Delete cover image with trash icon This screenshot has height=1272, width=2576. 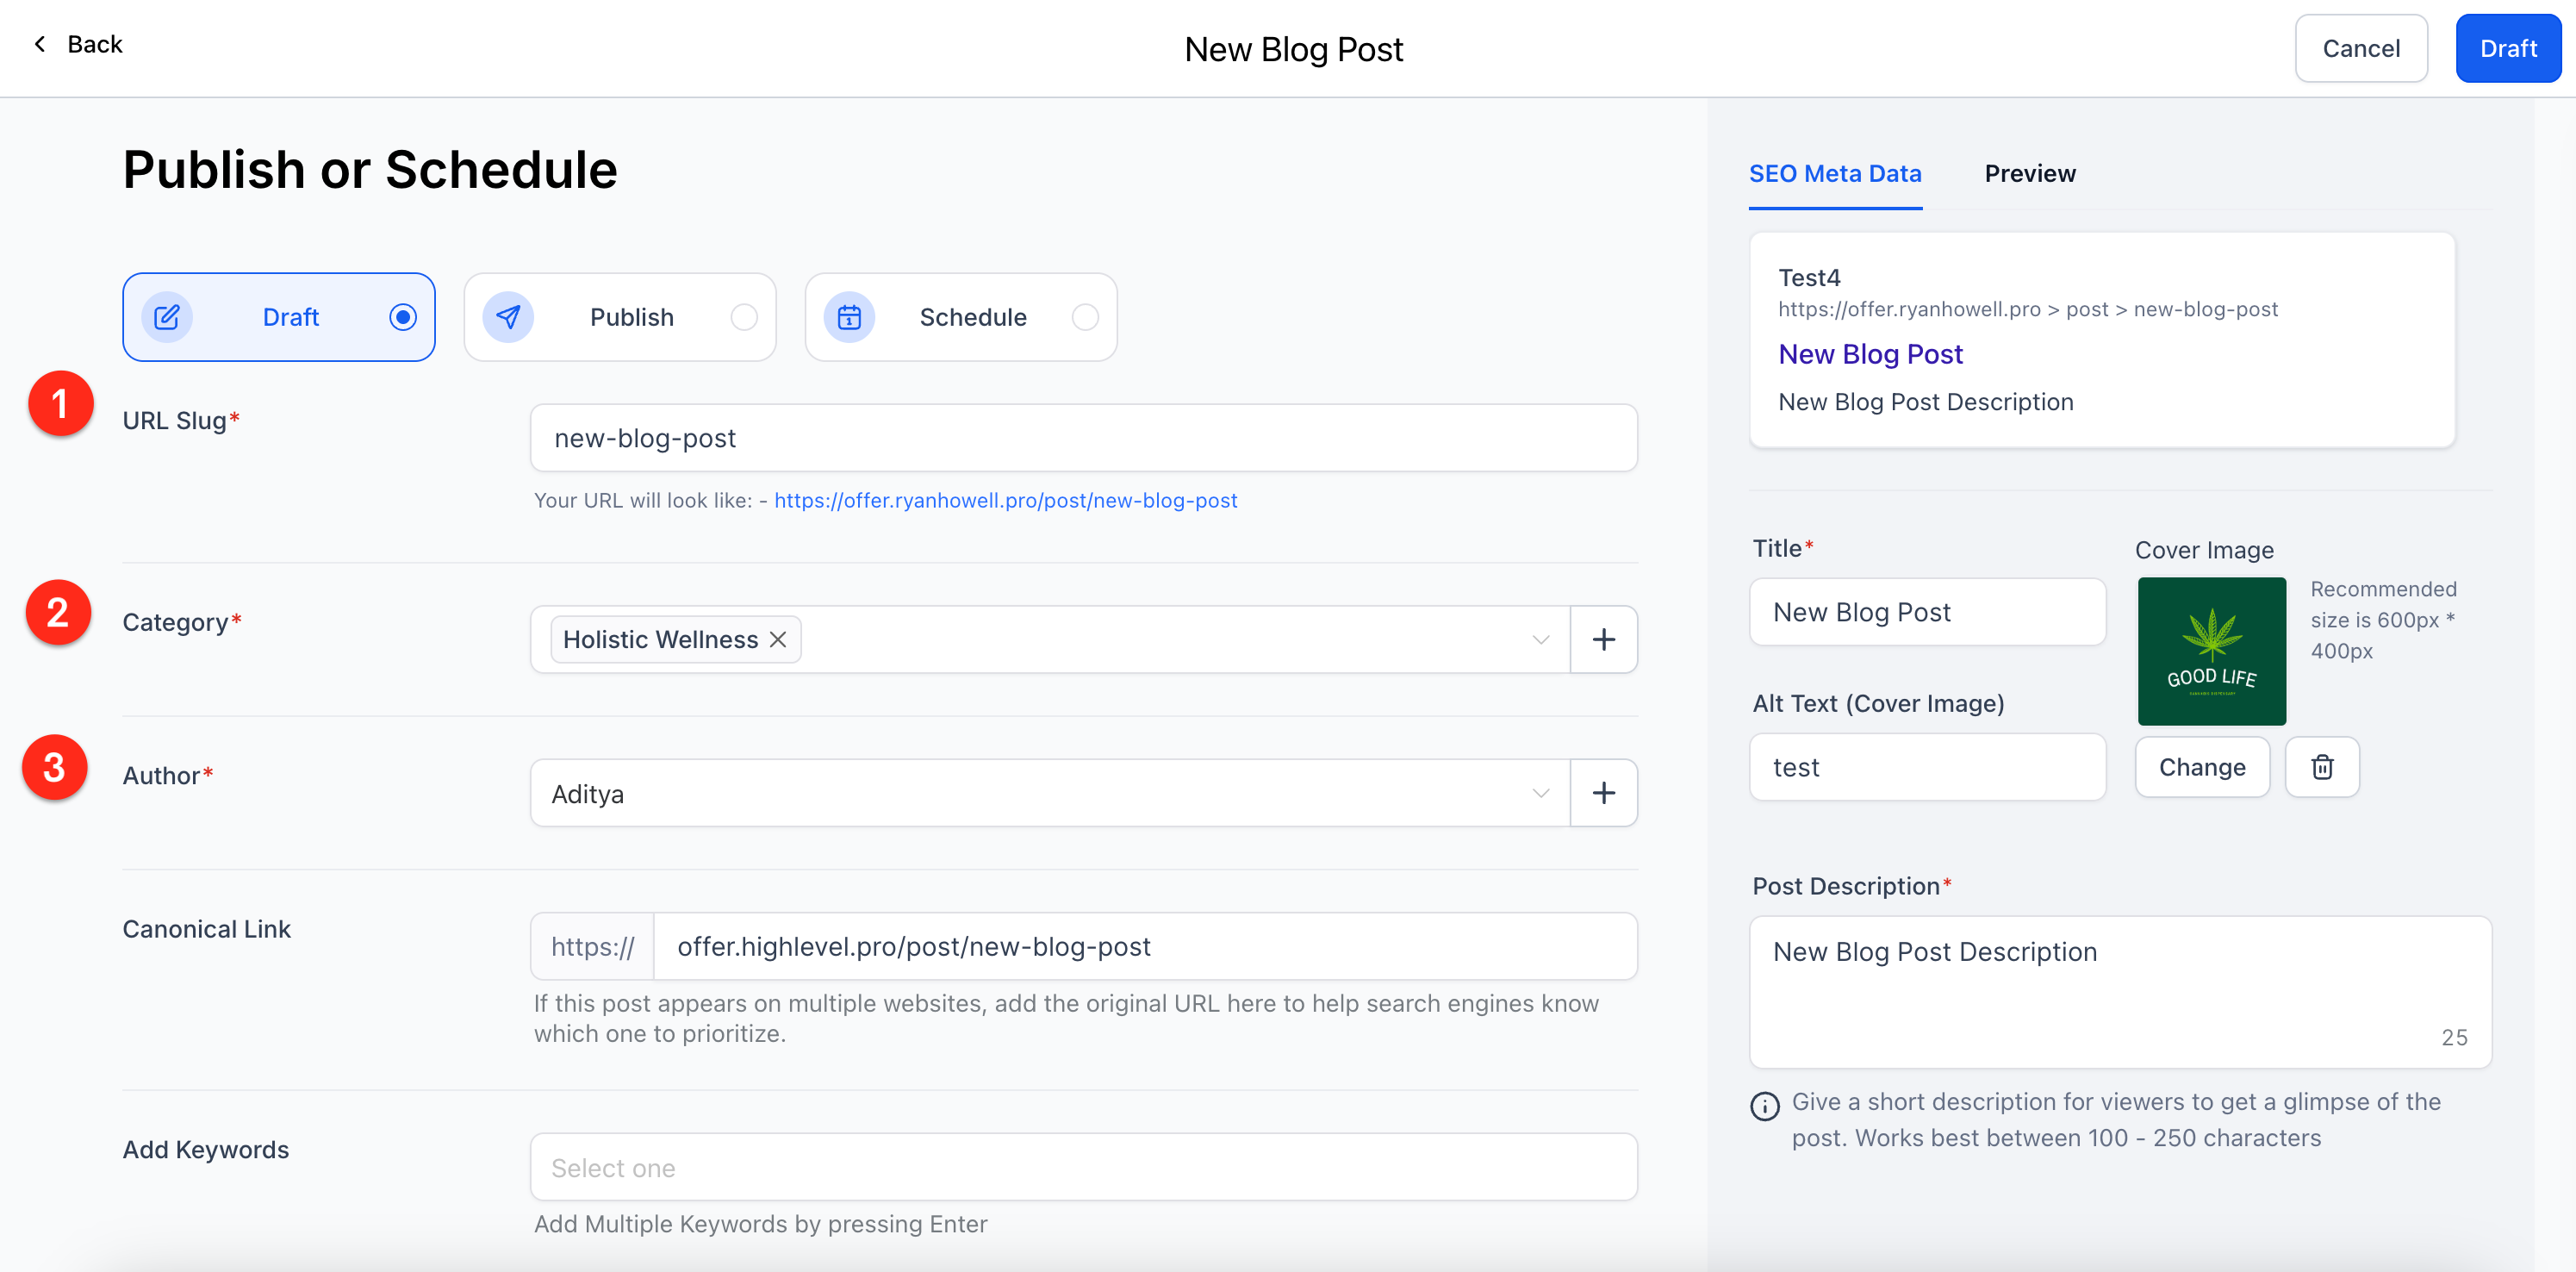tap(2322, 767)
